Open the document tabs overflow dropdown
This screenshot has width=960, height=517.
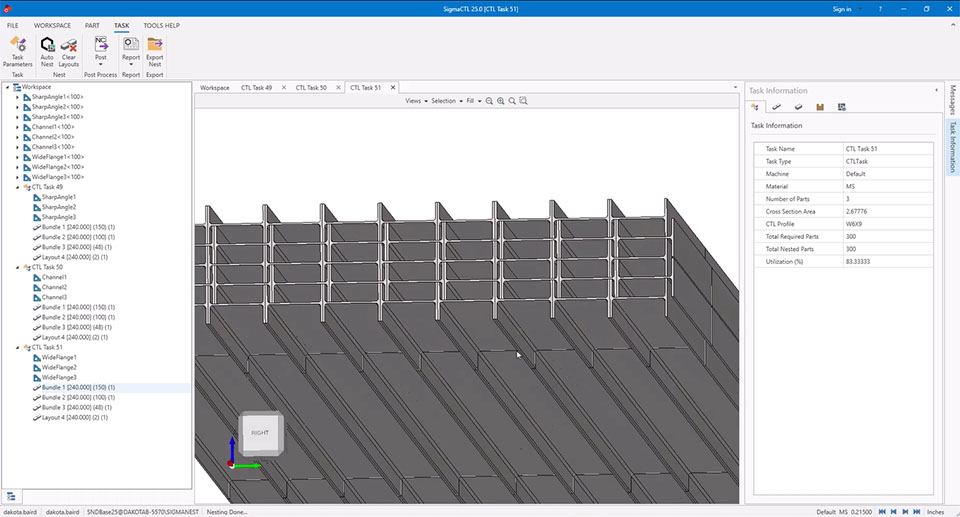click(x=735, y=88)
